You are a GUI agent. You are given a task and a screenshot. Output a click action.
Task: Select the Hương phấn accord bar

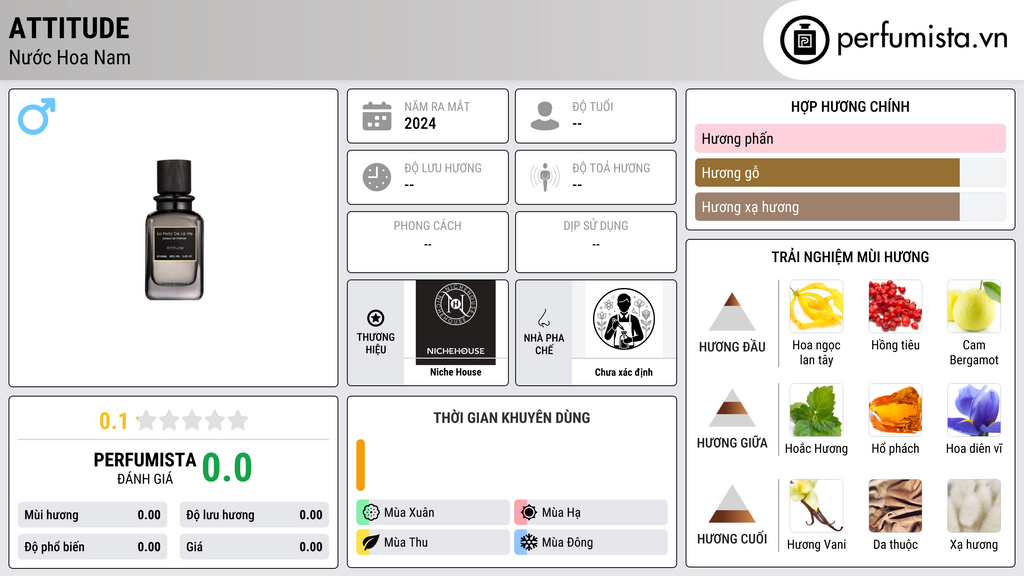pos(850,138)
